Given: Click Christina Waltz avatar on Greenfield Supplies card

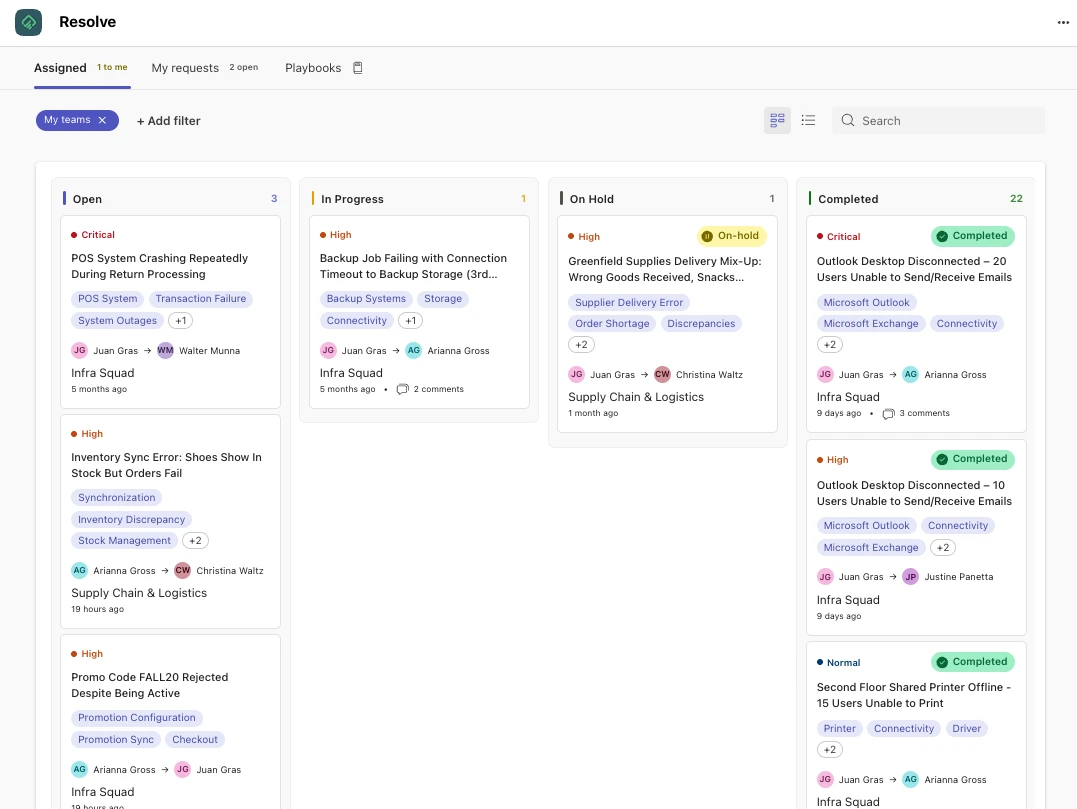Looking at the screenshot, I should (662, 374).
